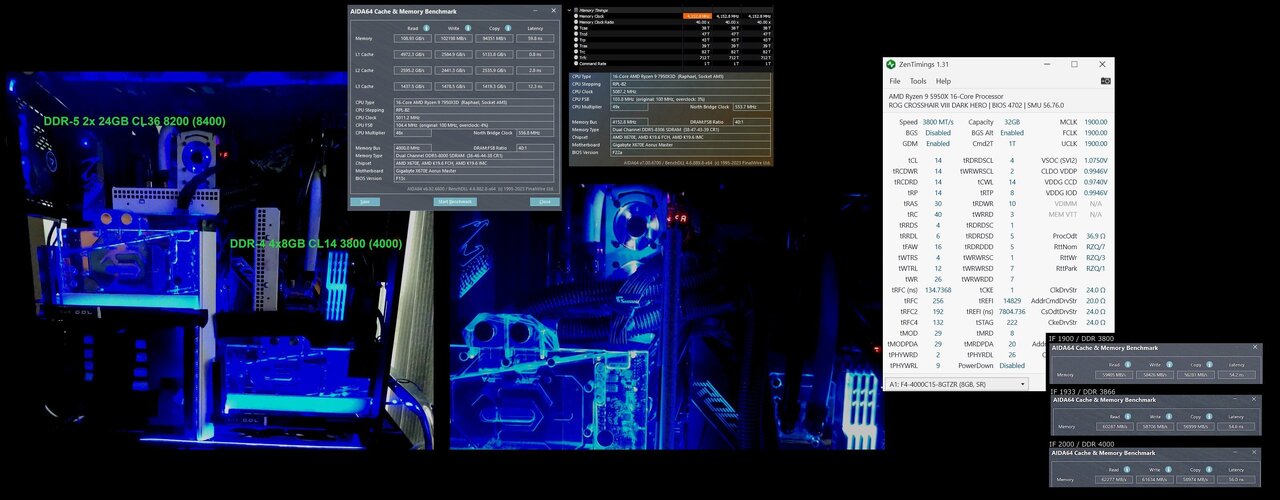This screenshot has width=1280, height=500.
Task: Click the ZenTimings camera screenshot icon
Action: [x=1105, y=81]
